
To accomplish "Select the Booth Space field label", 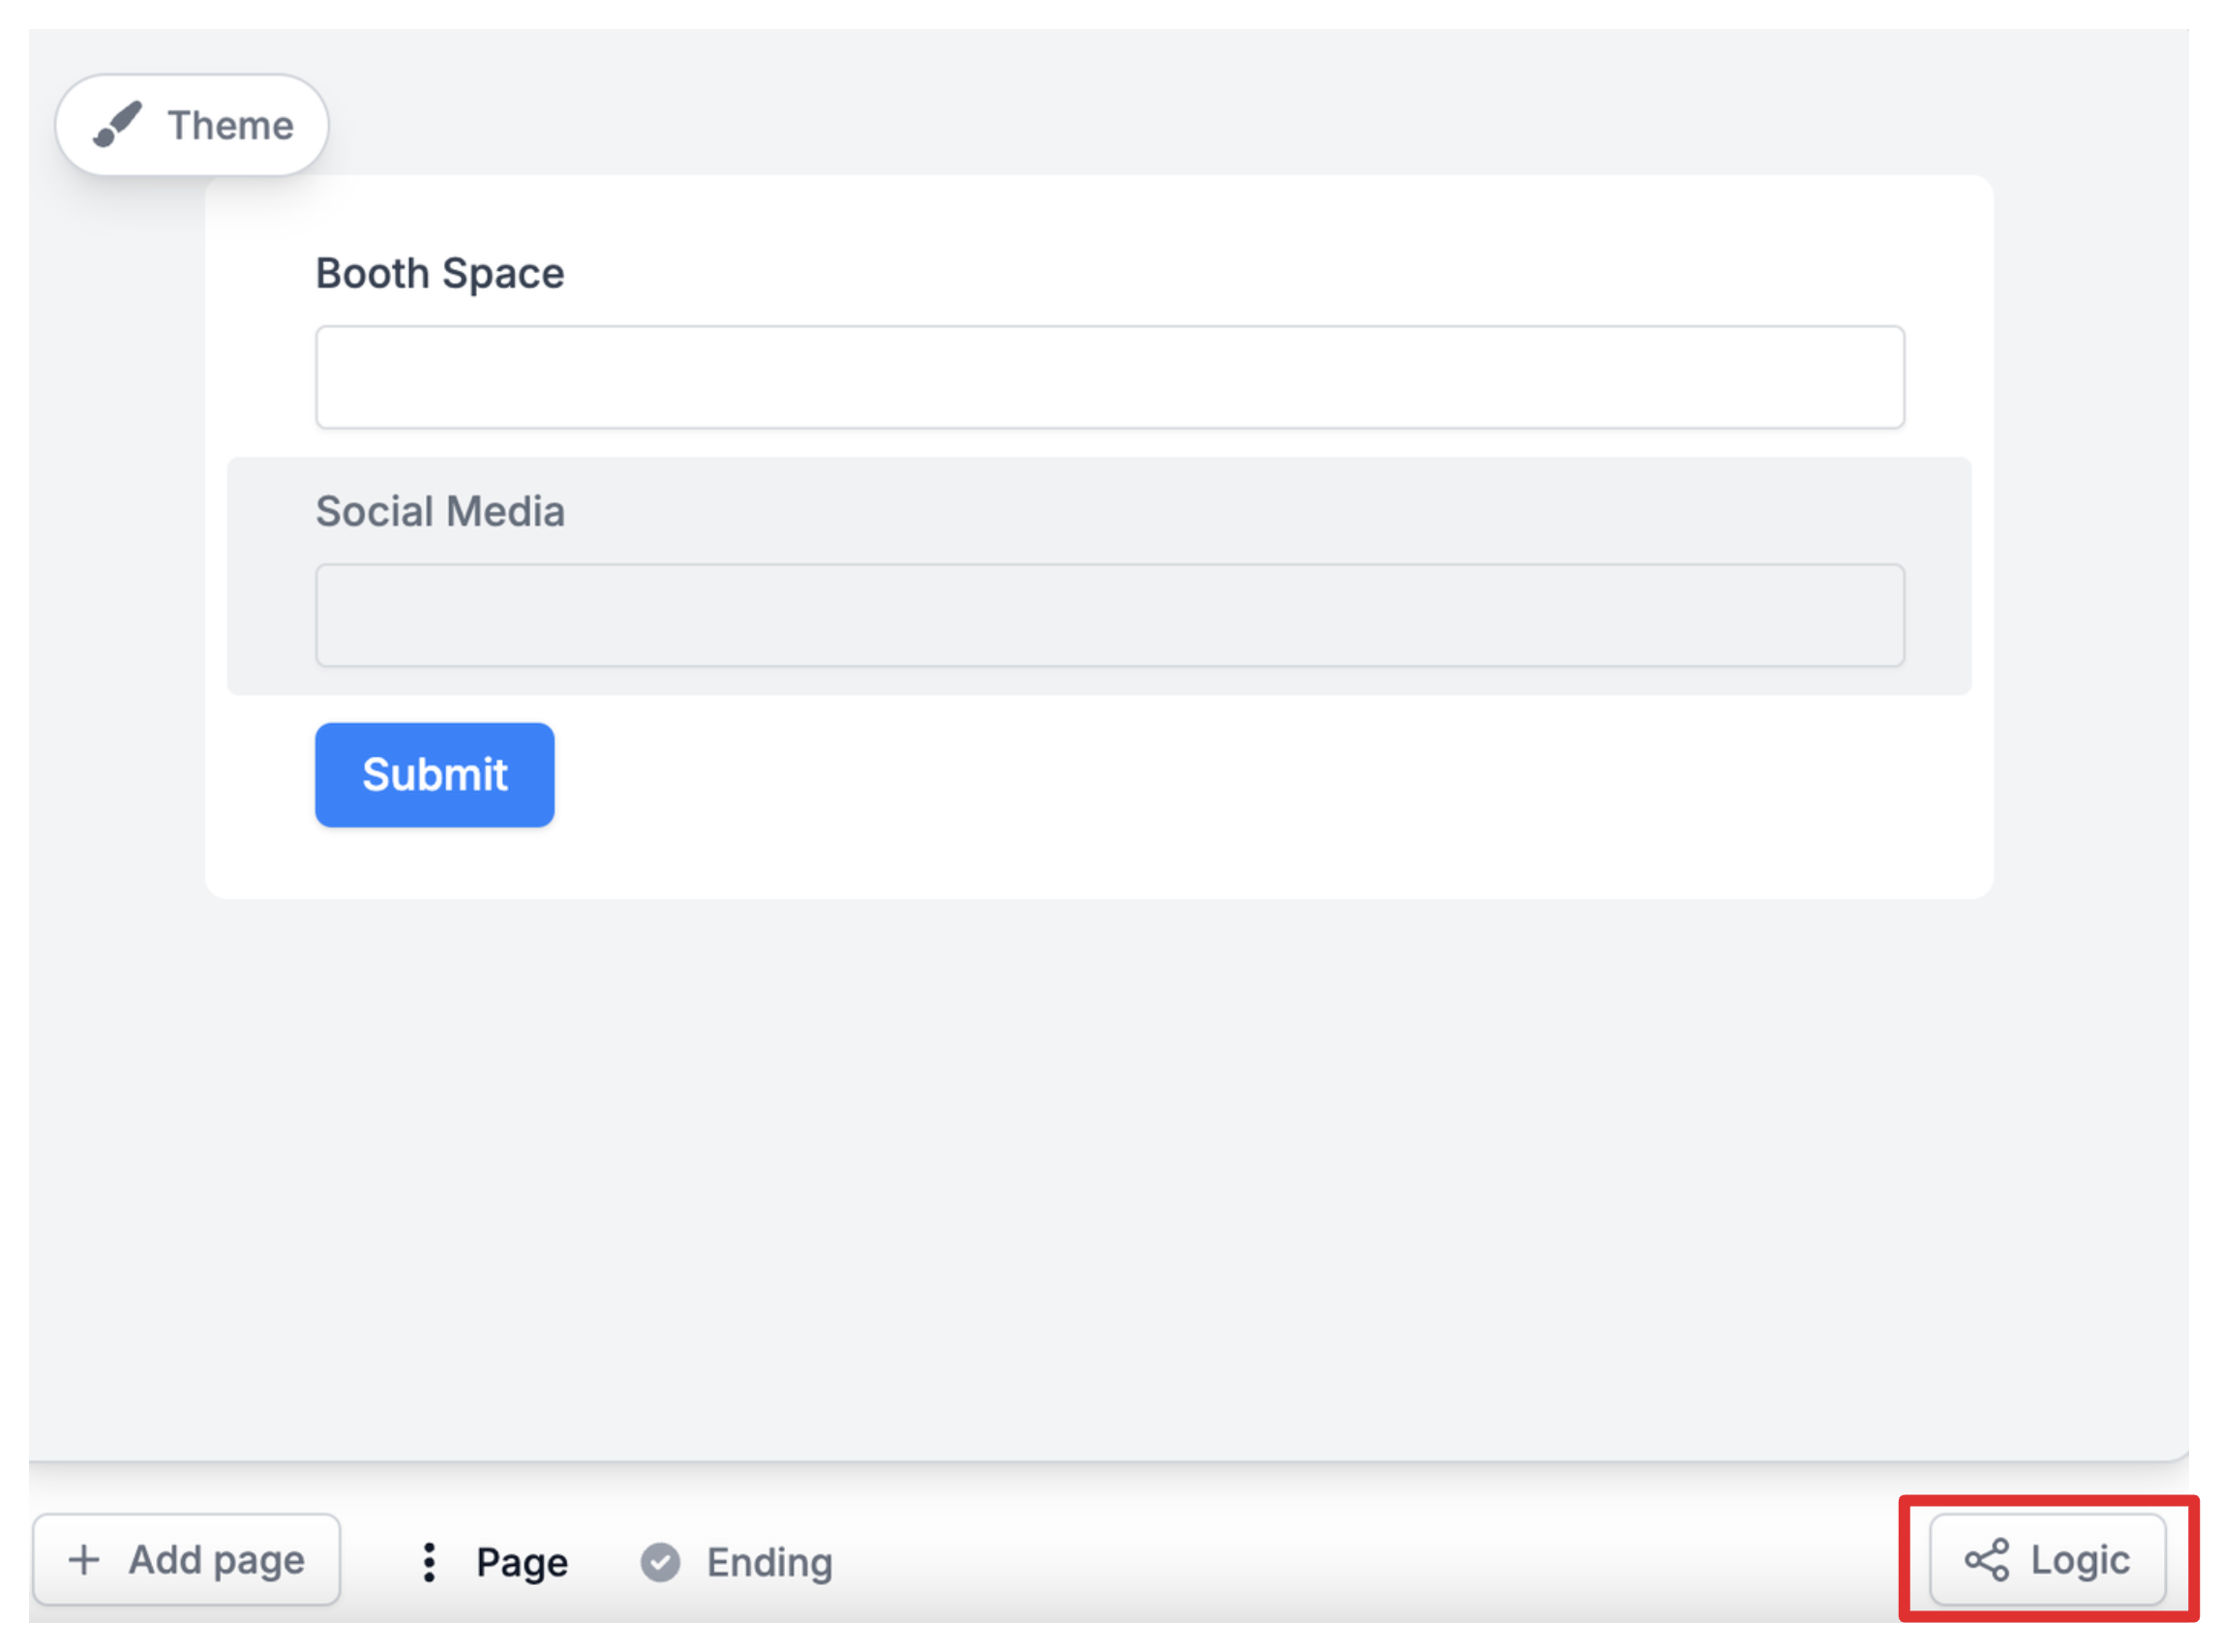I will pyautogui.click(x=440, y=273).
